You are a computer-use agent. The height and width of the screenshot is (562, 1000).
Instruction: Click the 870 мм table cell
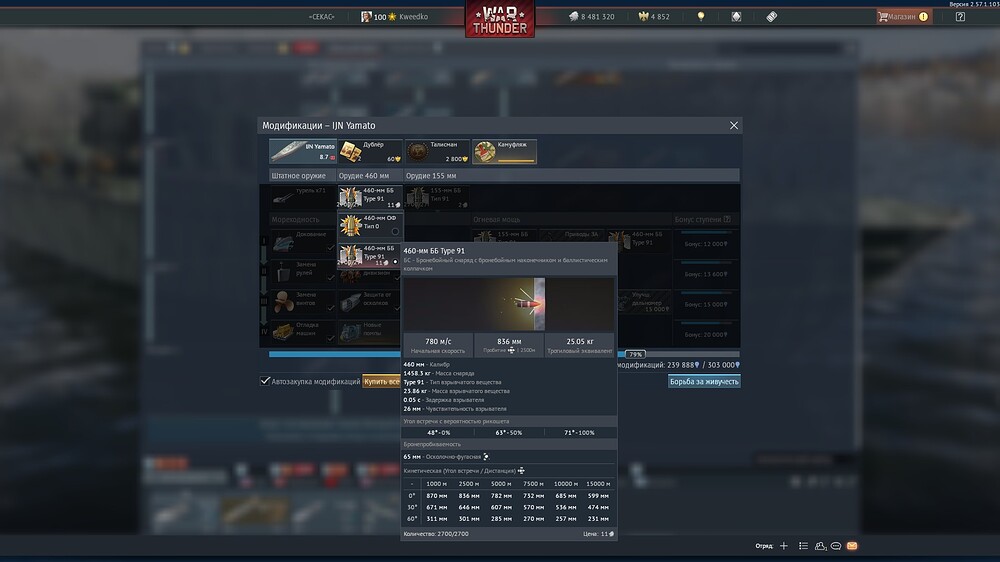click(x=437, y=496)
